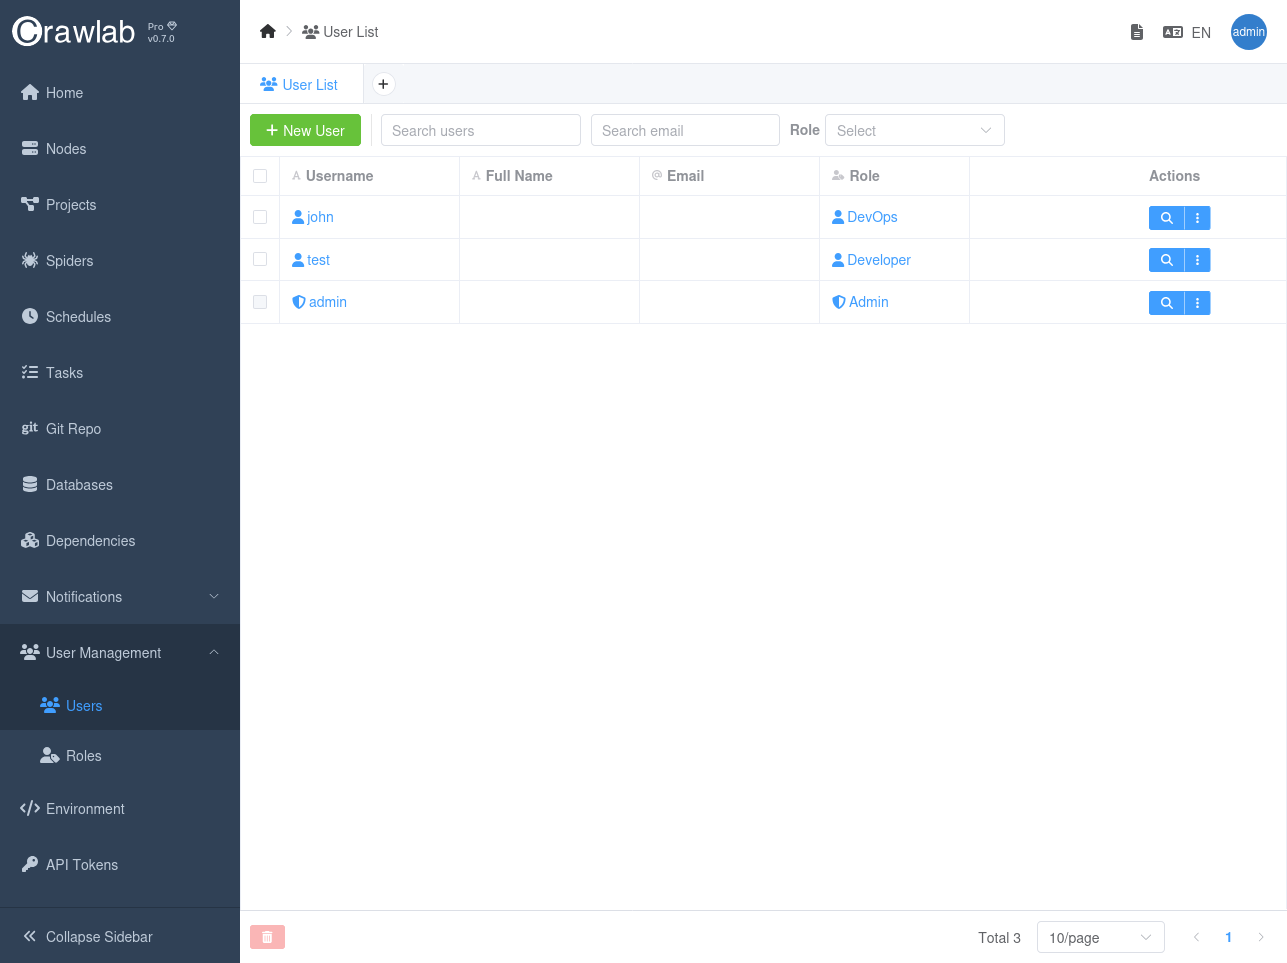Change the 10/page size dropdown
The image size is (1287, 963).
[1100, 937]
